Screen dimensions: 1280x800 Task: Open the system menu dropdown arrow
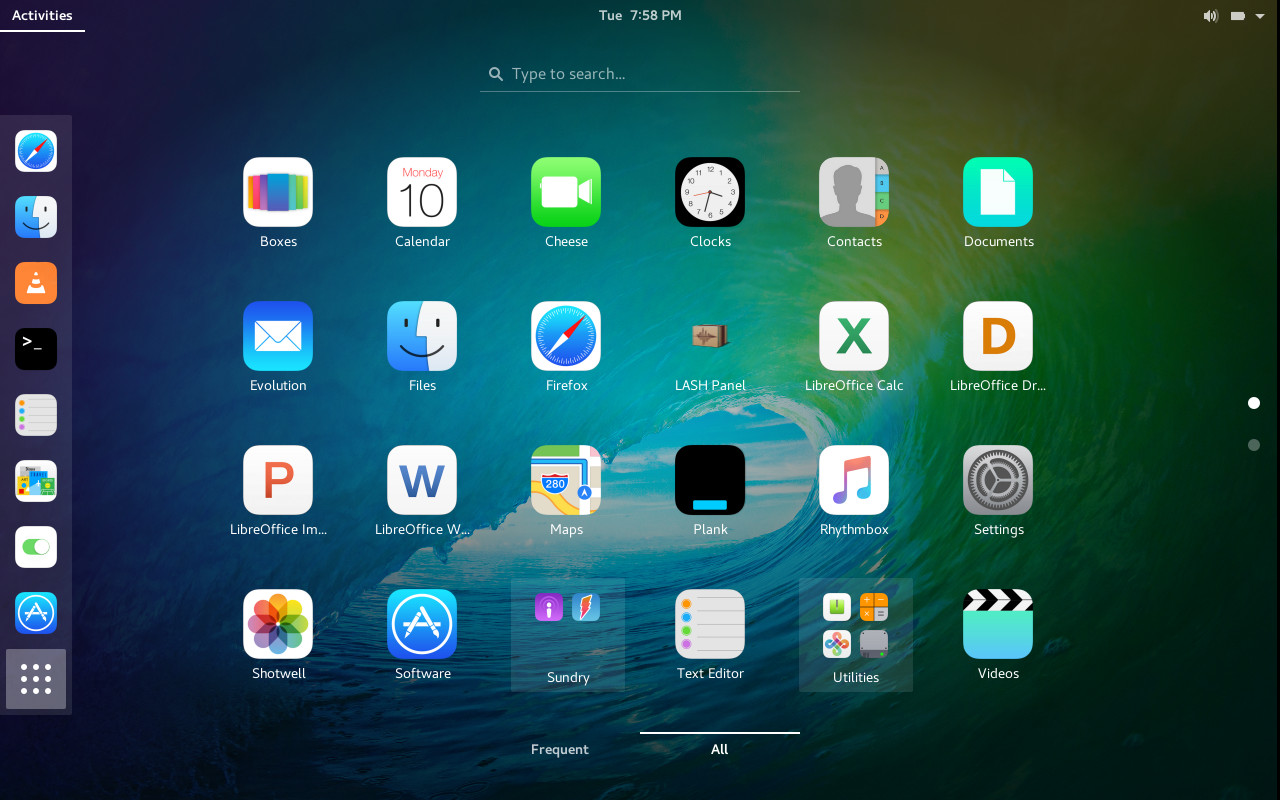pos(1260,16)
